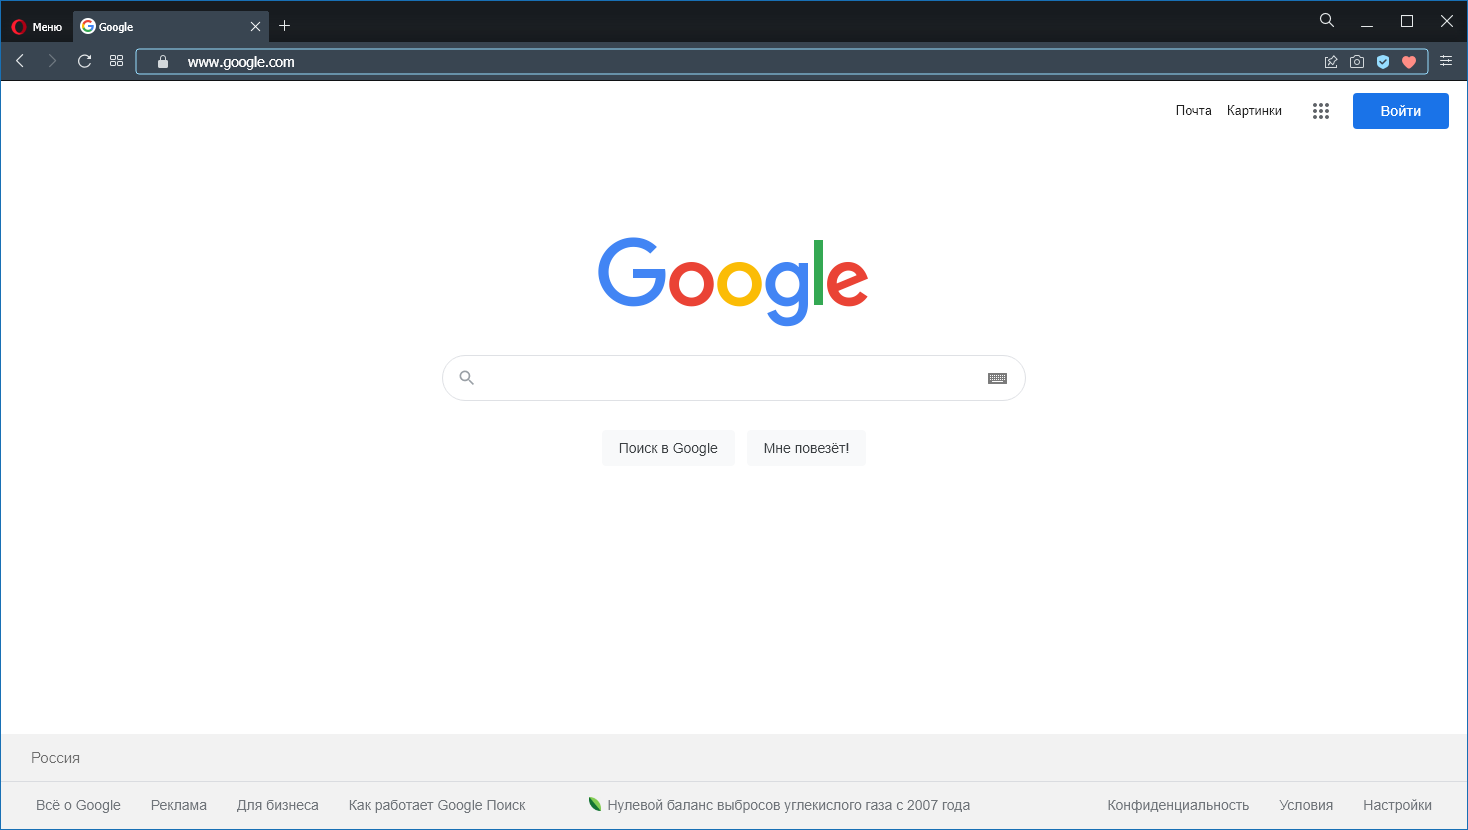Click into the Google search box
Screen dimensions: 1468x830
(733, 378)
